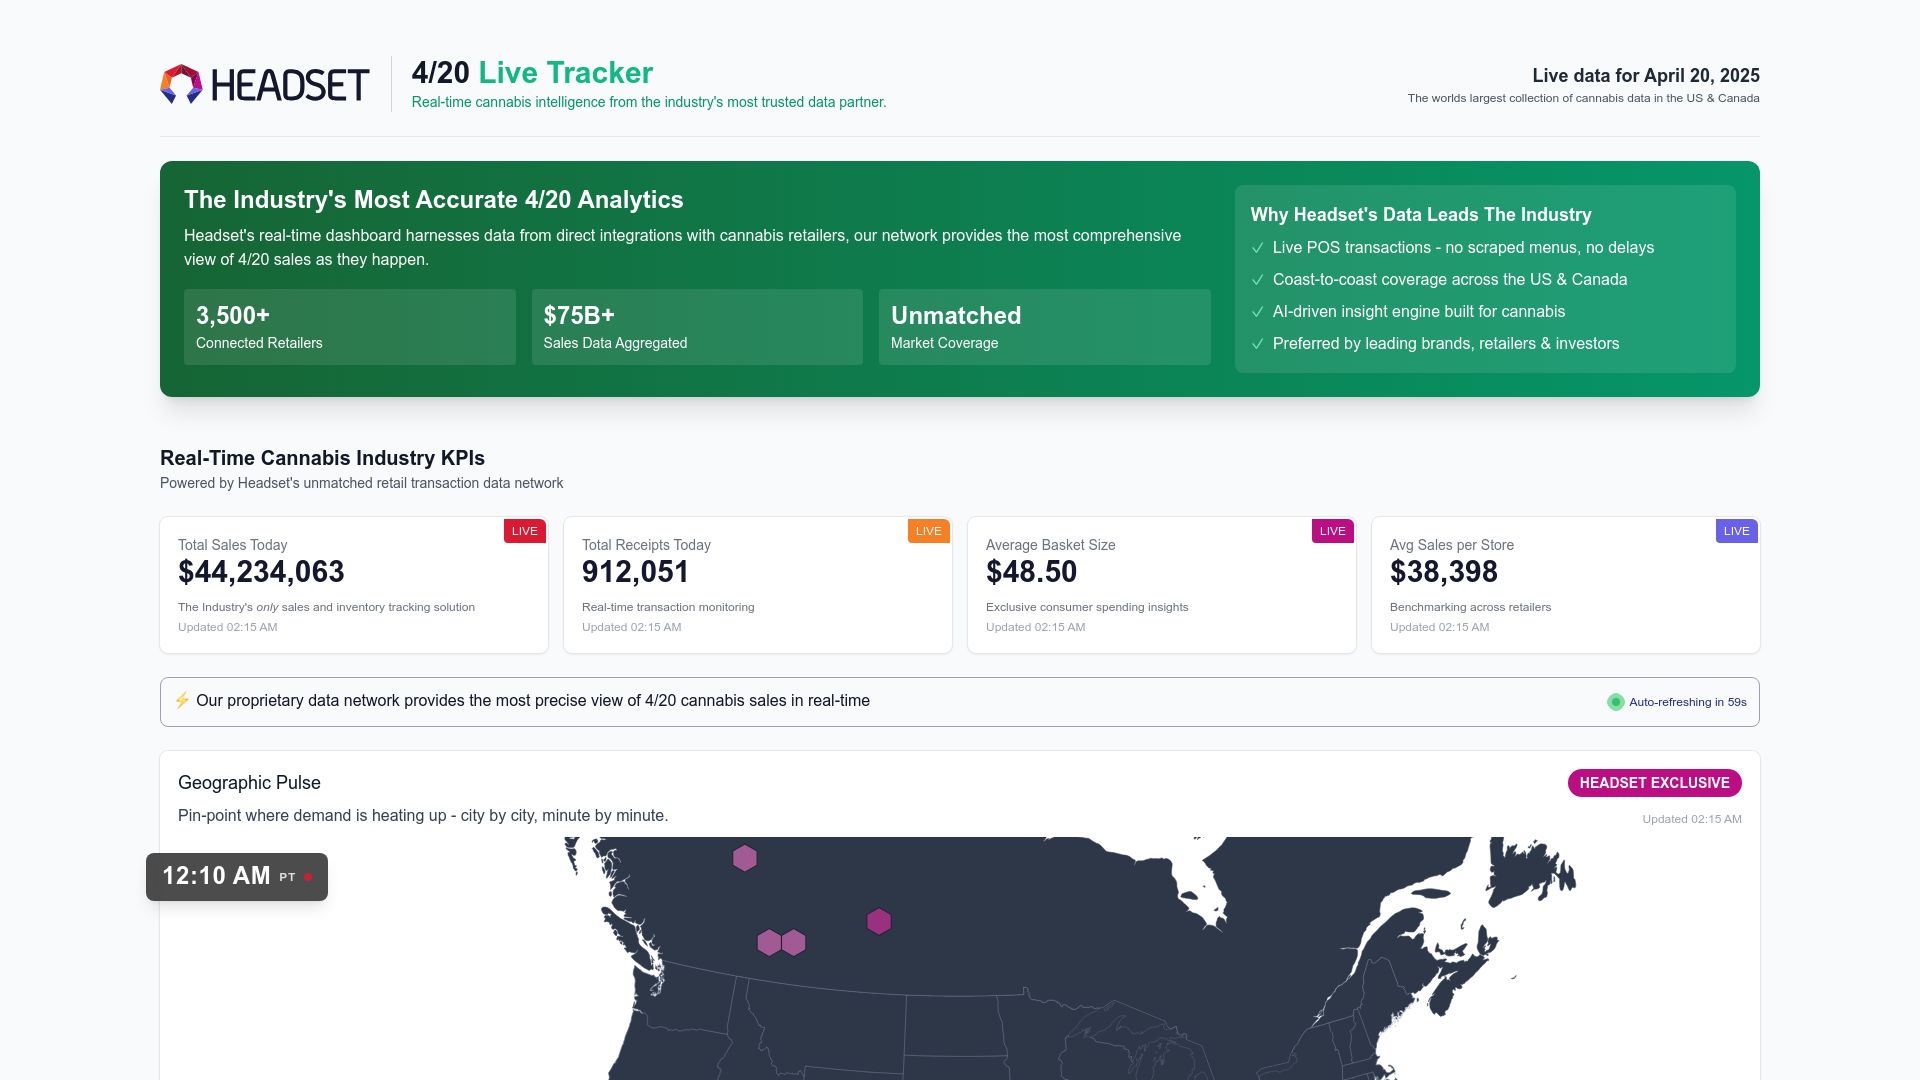Click the HEADSET EXCLUSIVE badge
1920x1080 pixels.
click(x=1655, y=783)
